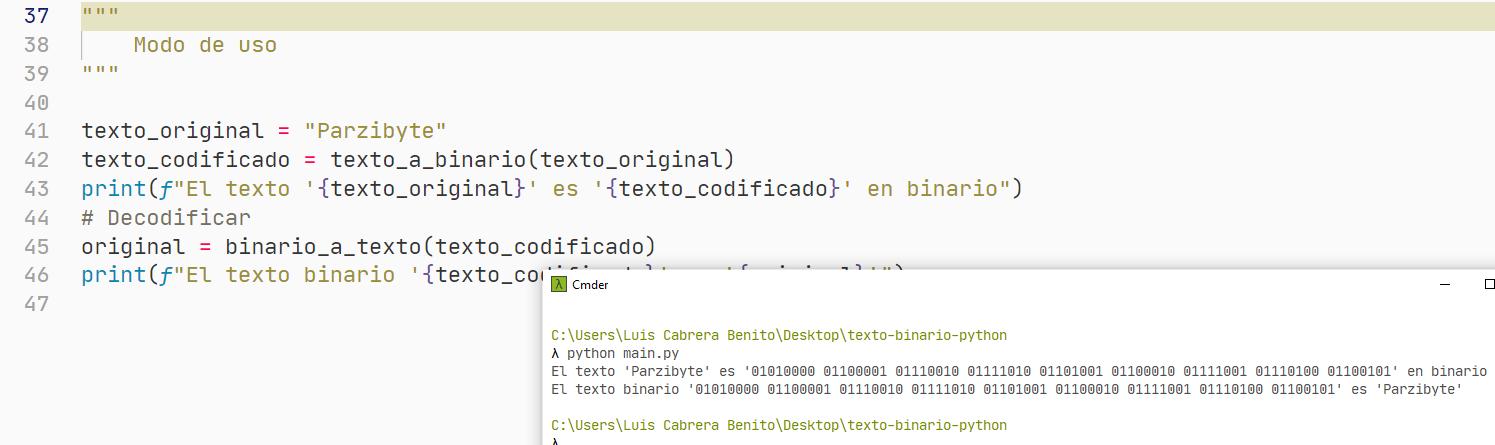Click the Cmder lambda icon in title bar
This screenshot has height=445, width=1495.
559,285
